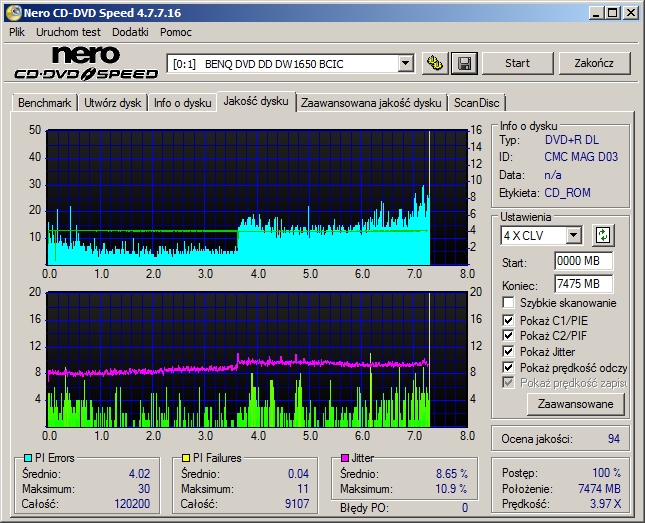The height and width of the screenshot is (523, 645).
Task: Click the PI Errors upper graph
Action: (x=257, y=198)
